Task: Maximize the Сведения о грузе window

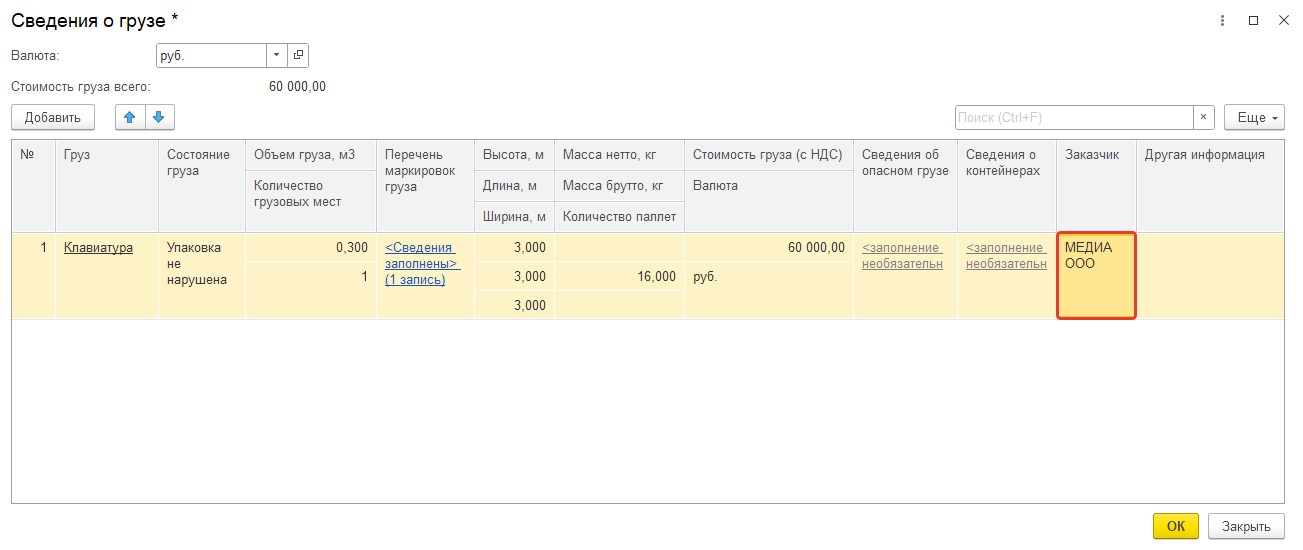Action: tap(1253, 20)
